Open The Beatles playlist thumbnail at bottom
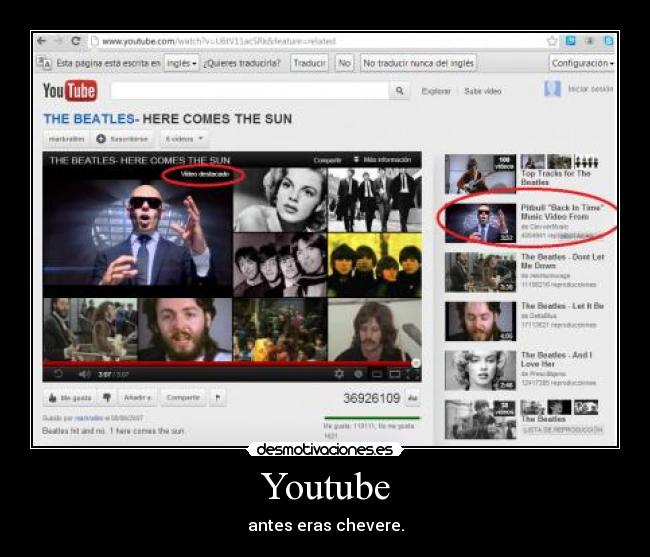650x557 pixels. pos(480,419)
